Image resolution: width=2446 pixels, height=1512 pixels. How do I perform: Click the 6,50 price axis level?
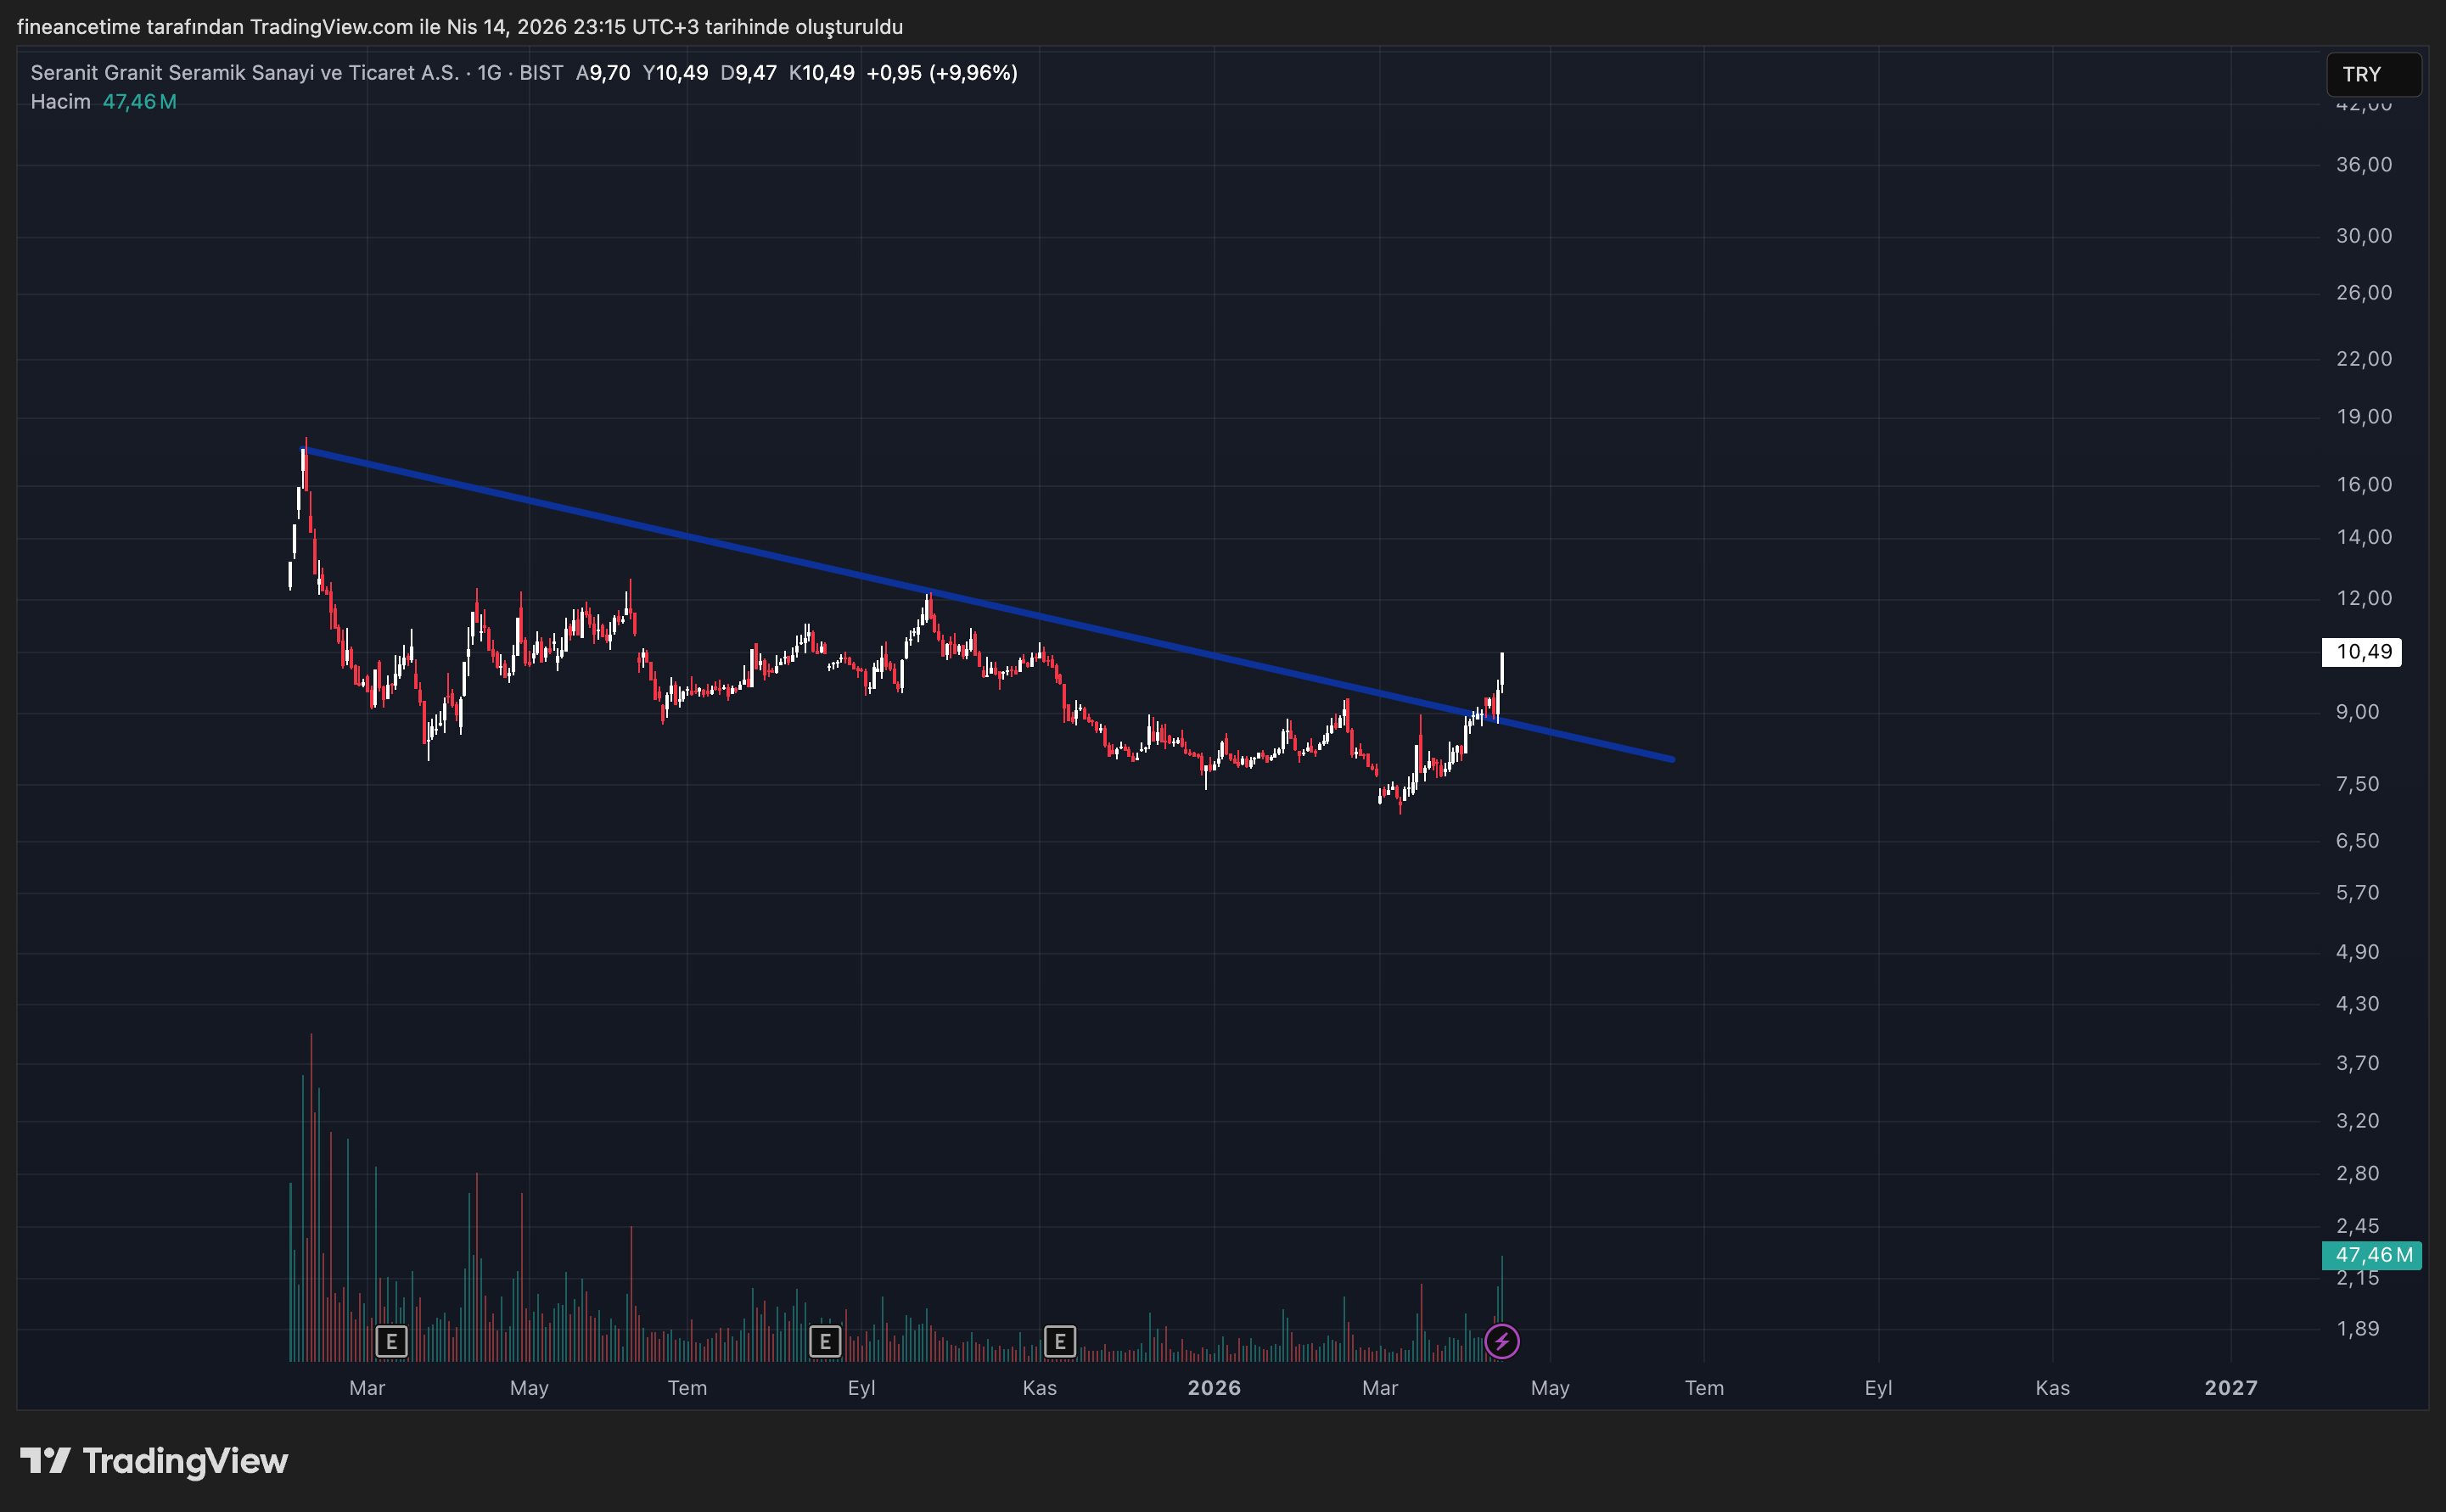click(2357, 841)
